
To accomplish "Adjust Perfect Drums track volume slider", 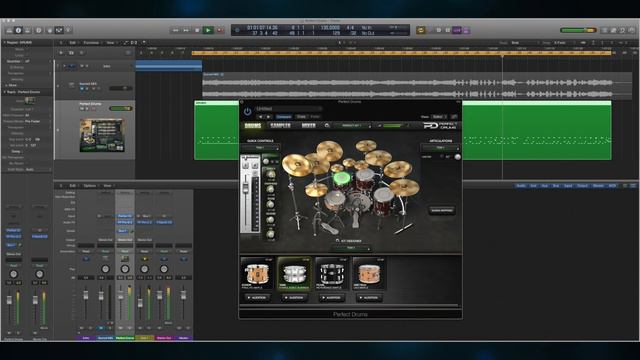I will pyautogui.click(x=121, y=109).
